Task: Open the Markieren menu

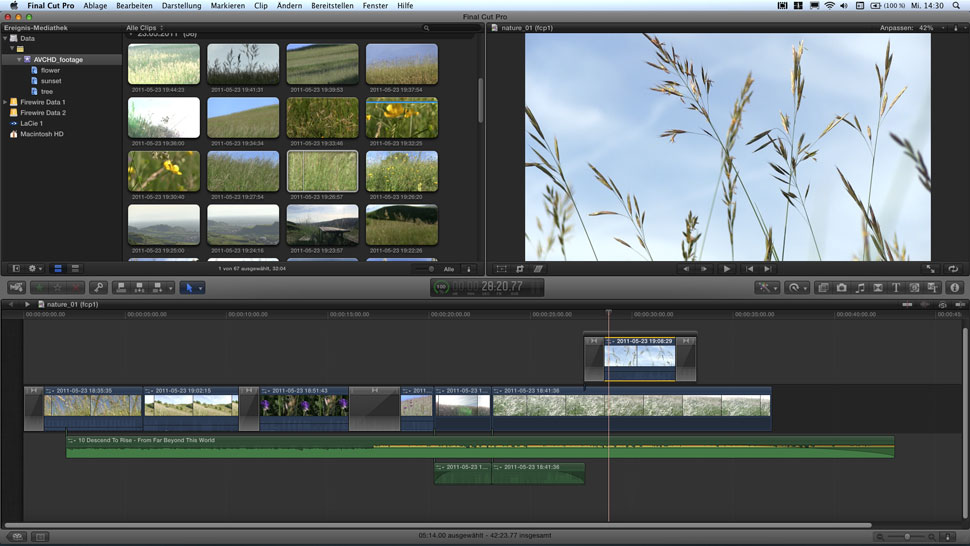Action: click(227, 6)
